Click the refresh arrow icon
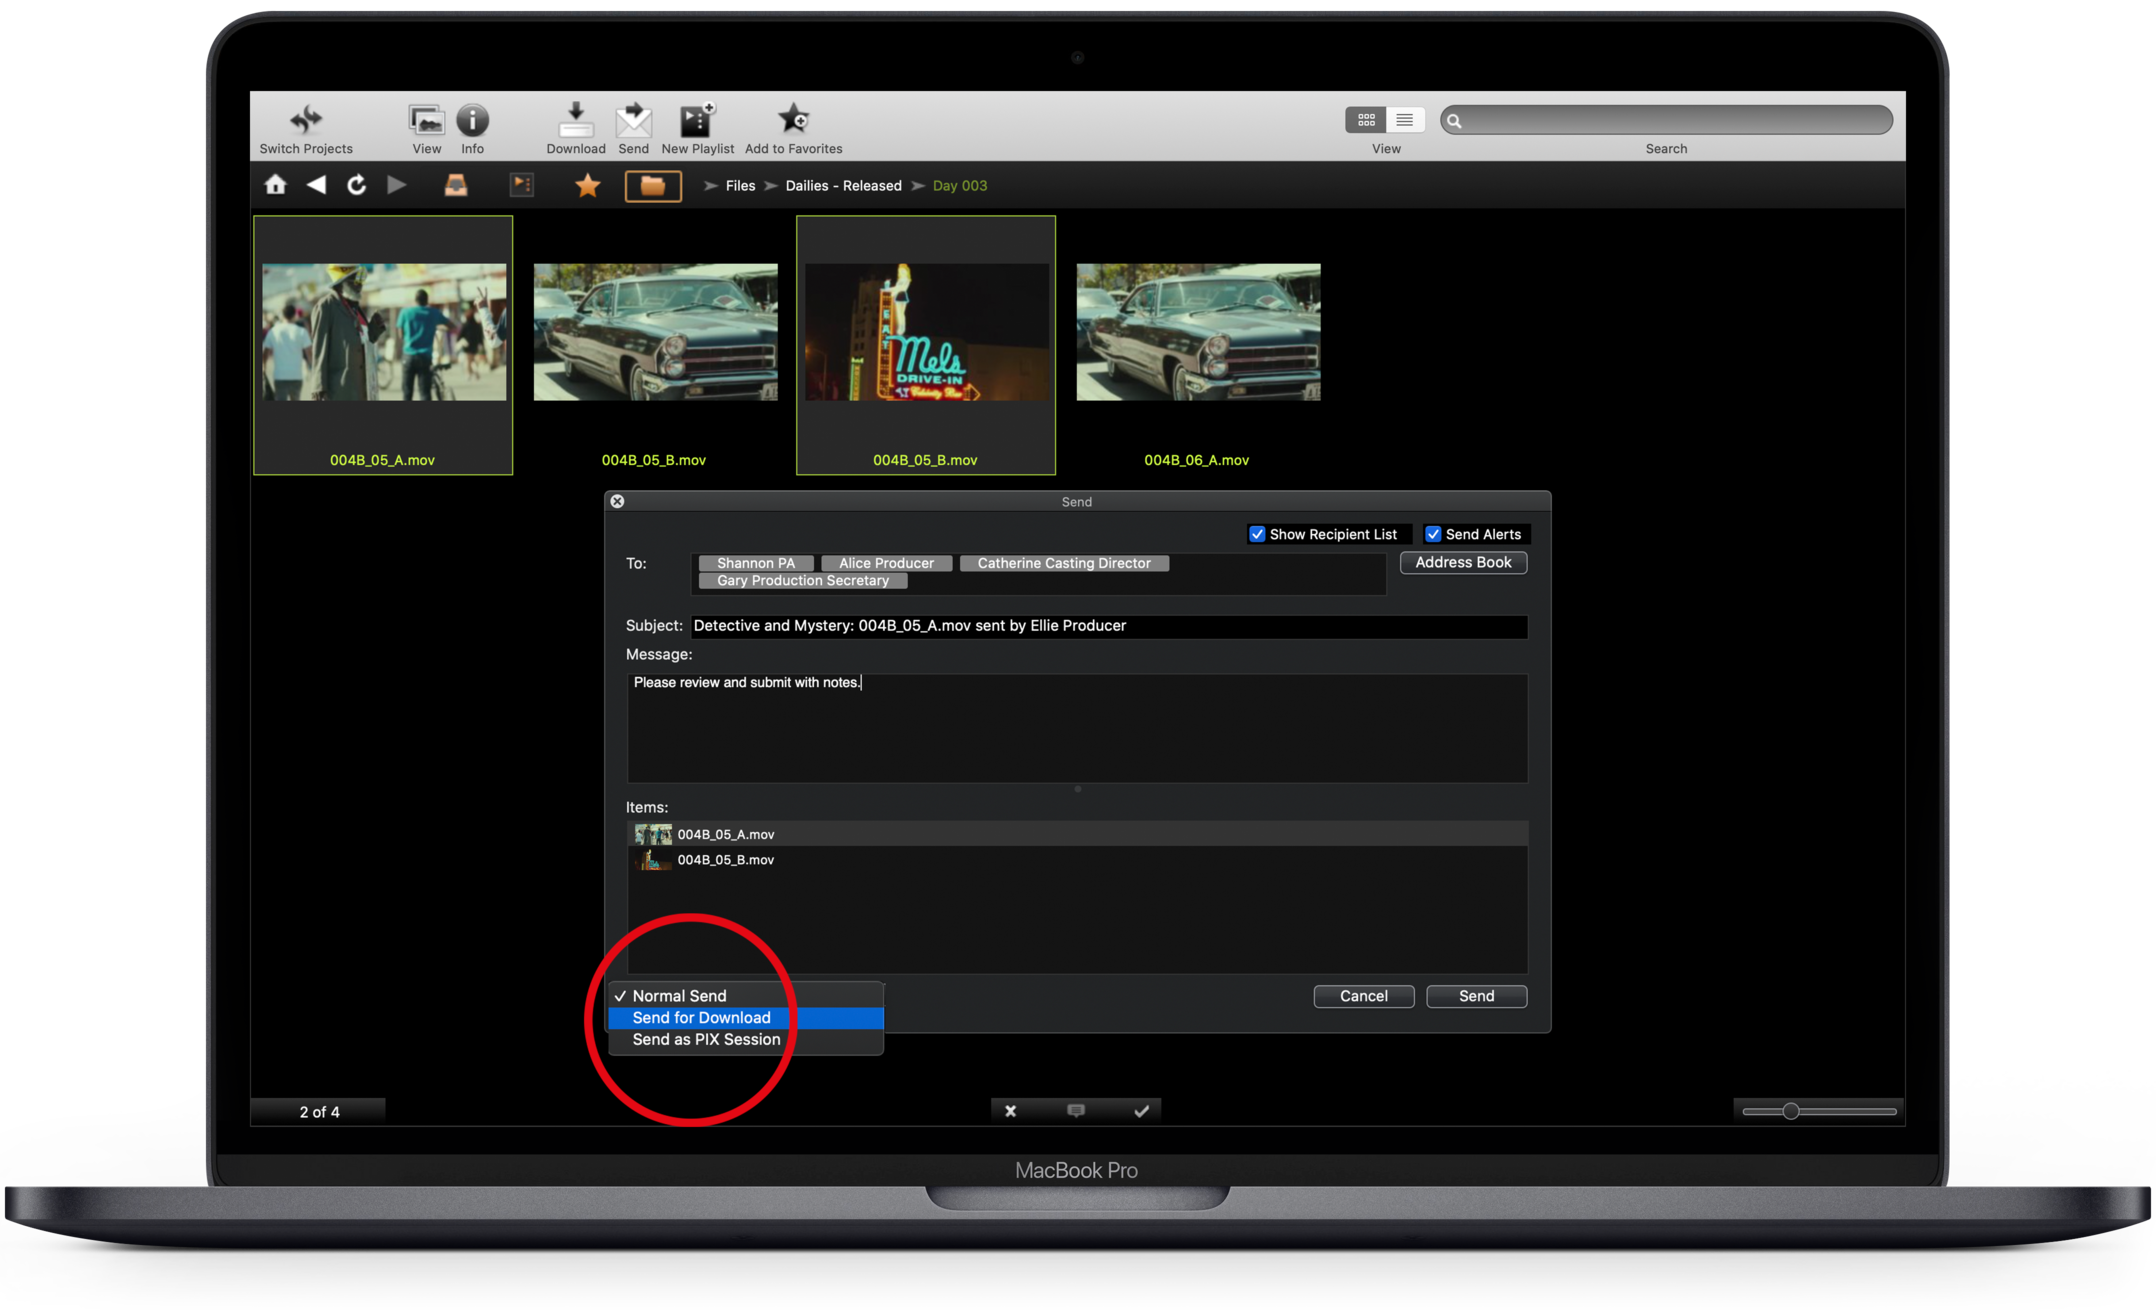This screenshot has width=2156, height=1310. point(356,185)
